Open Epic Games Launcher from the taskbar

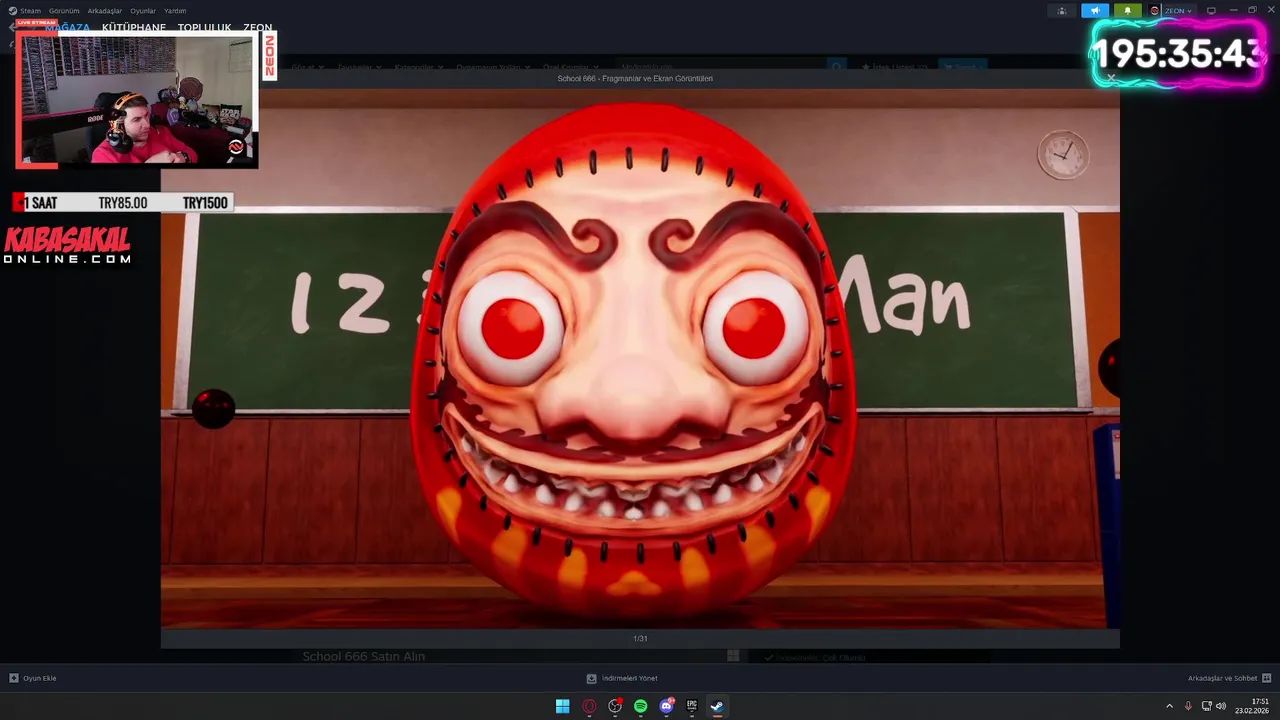tap(691, 706)
